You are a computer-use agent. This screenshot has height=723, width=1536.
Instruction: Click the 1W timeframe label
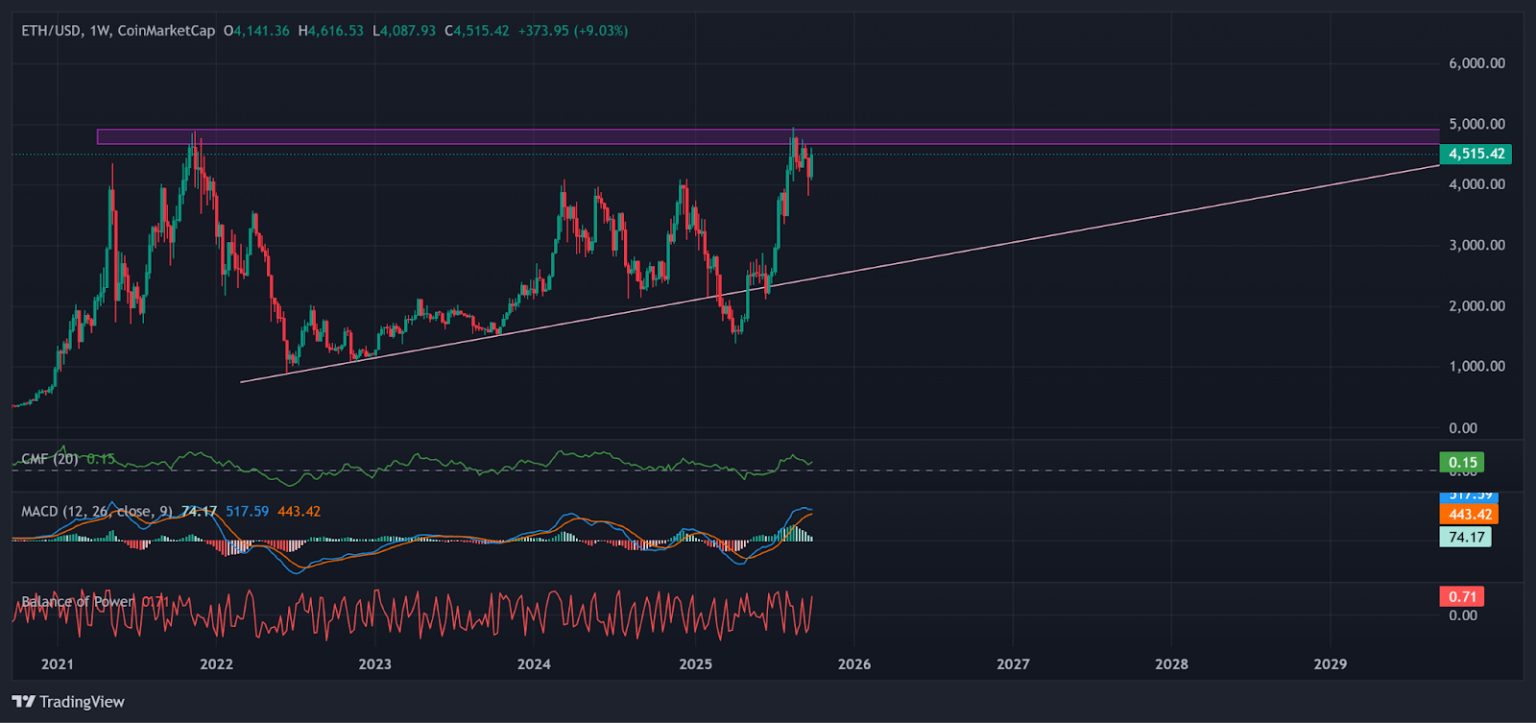tap(97, 31)
